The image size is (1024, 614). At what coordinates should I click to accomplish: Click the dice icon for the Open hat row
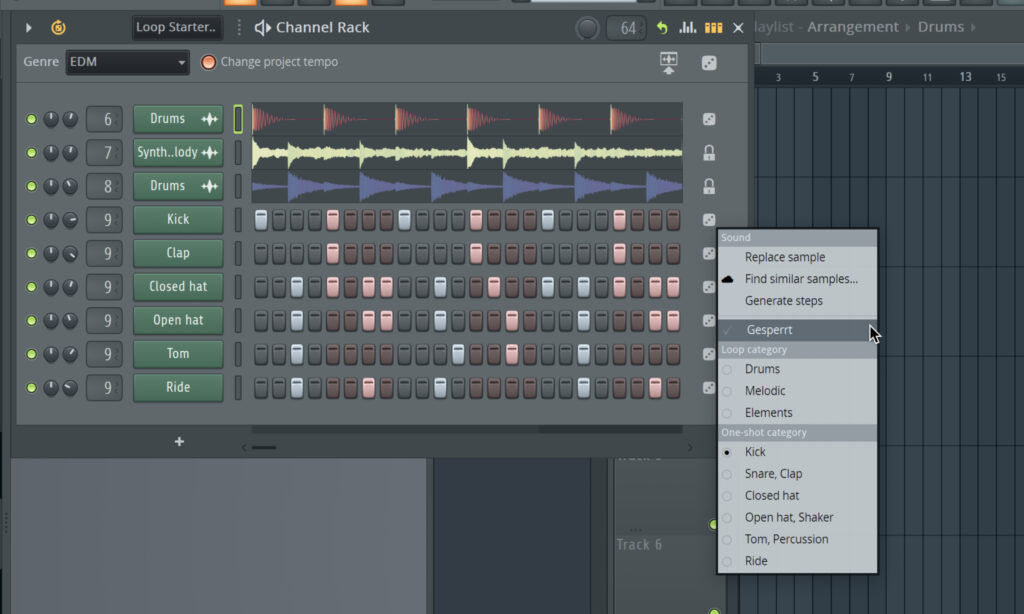pyautogui.click(x=709, y=321)
